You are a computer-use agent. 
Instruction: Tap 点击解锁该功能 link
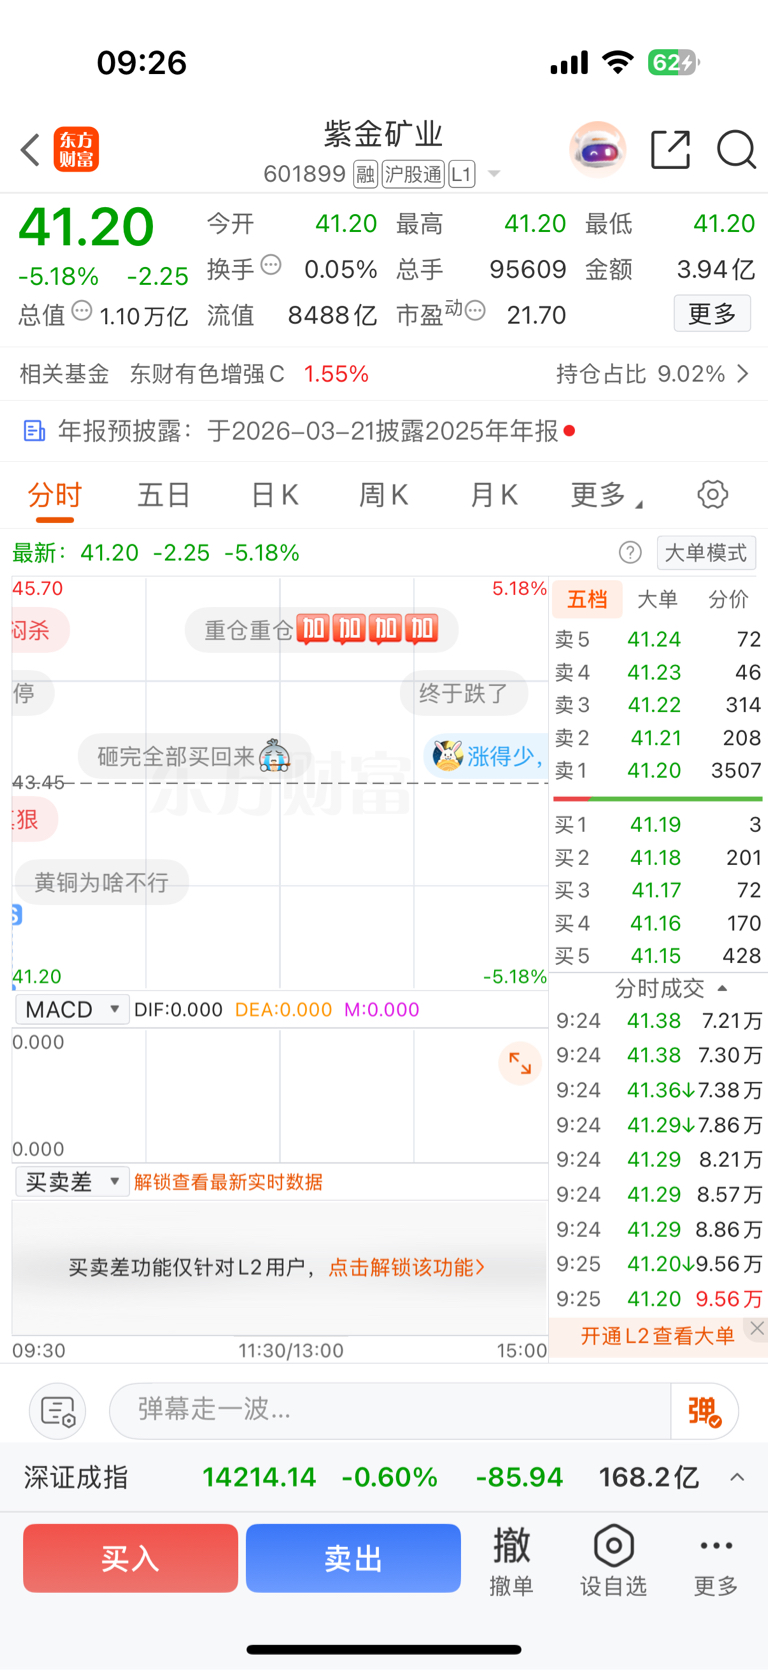coord(407,1267)
